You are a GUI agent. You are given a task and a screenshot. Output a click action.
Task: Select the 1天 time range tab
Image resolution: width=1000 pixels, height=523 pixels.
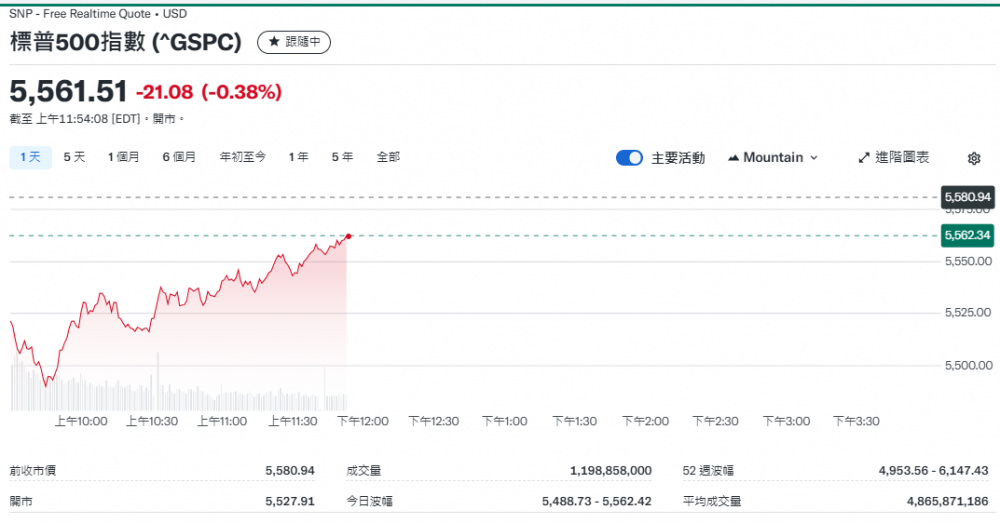pos(30,157)
